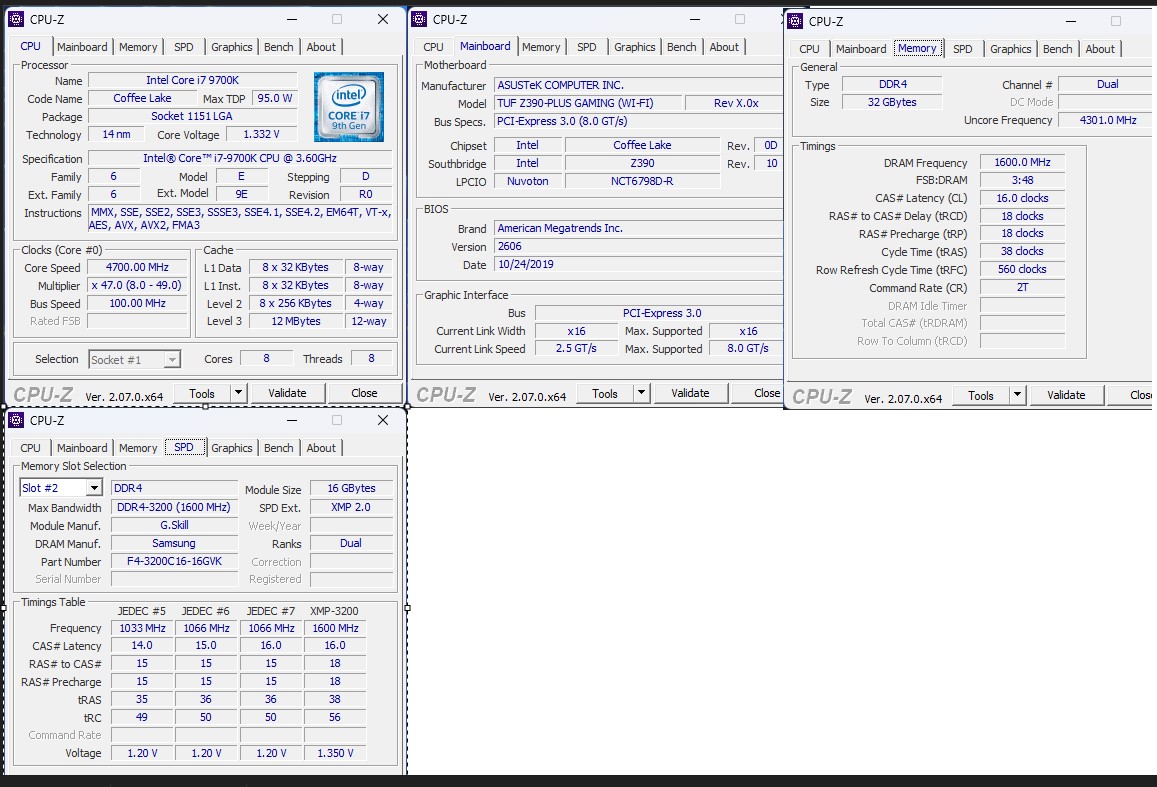Screen dimensions: 1157x787
Task: Select the Bench tab in the Mainboard window
Action: tap(682, 46)
